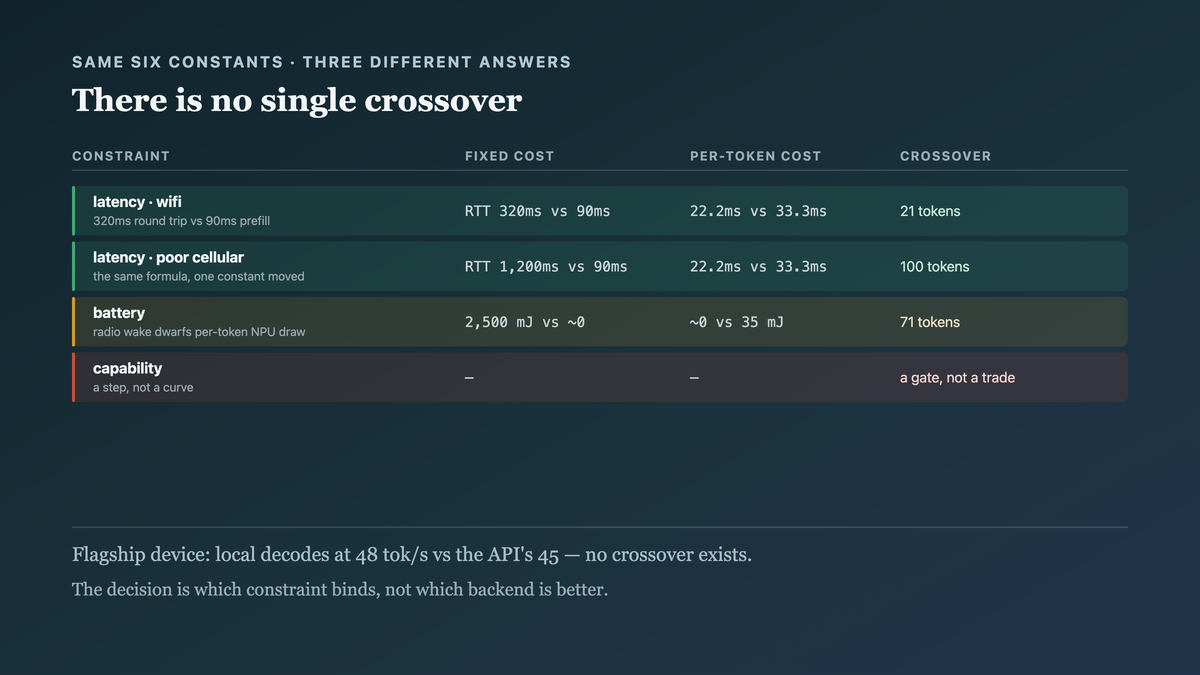
Task: Click the 'RTT 320ms vs 90ms' cell
Action: (537, 211)
